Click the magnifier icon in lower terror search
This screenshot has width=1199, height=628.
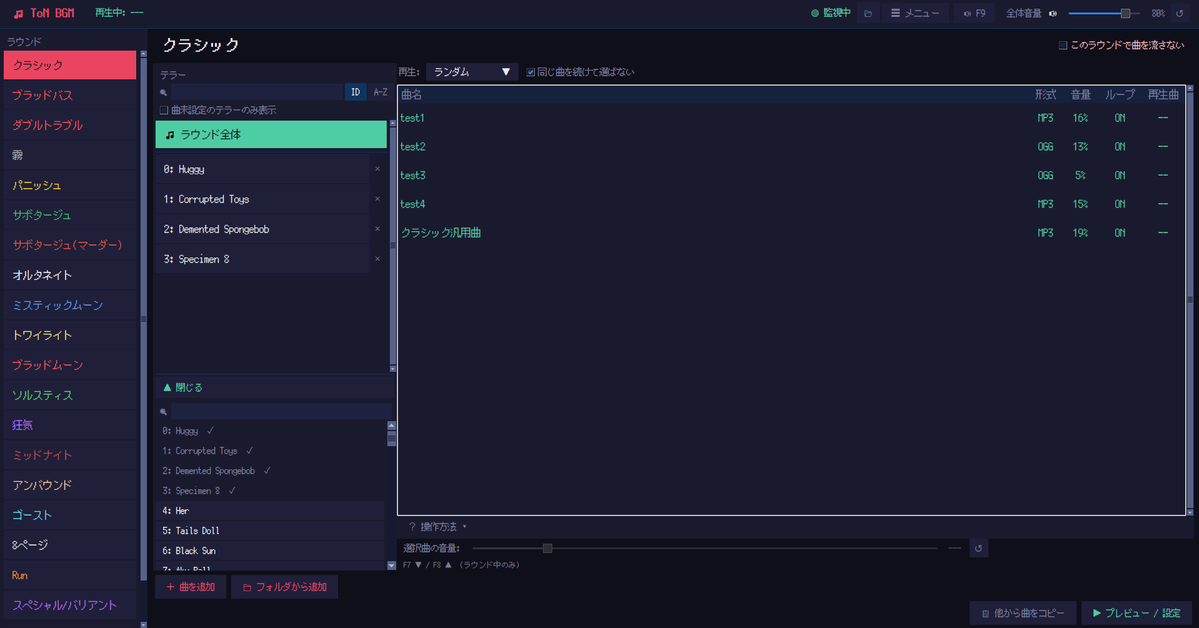[163, 412]
